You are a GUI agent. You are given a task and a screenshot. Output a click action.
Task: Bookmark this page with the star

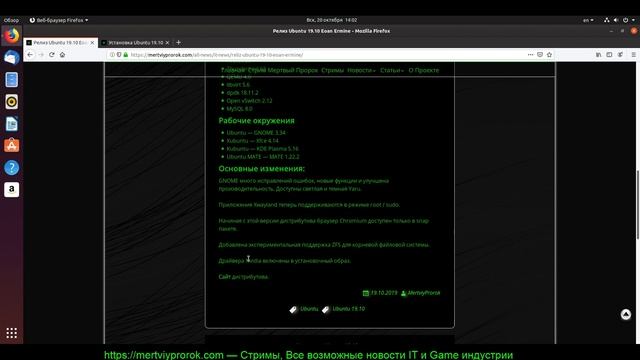click(549, 55)
